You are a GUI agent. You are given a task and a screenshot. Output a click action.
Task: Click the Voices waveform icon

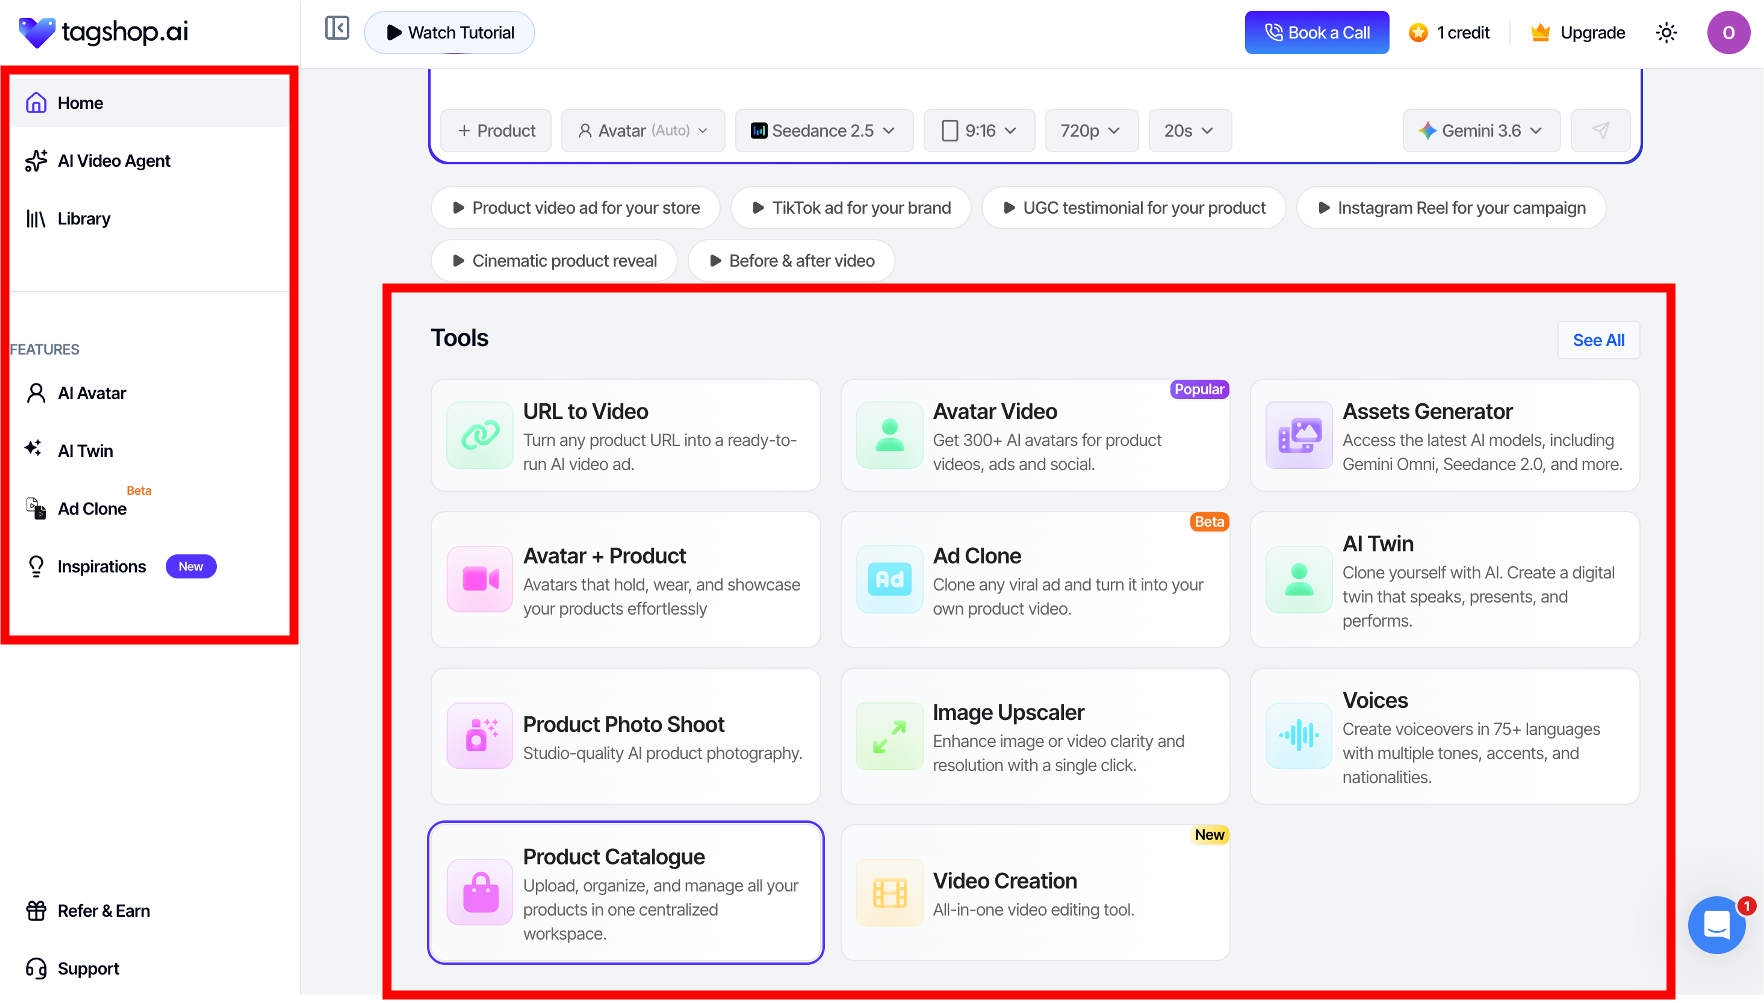[x=1299, y=736]
